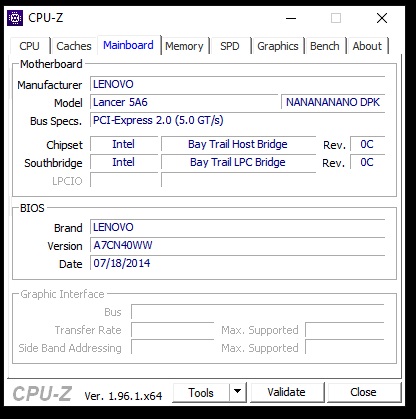Click the BIOS Brand LENOVO value
Screen dimensions: 416x419
coord(237,228)
